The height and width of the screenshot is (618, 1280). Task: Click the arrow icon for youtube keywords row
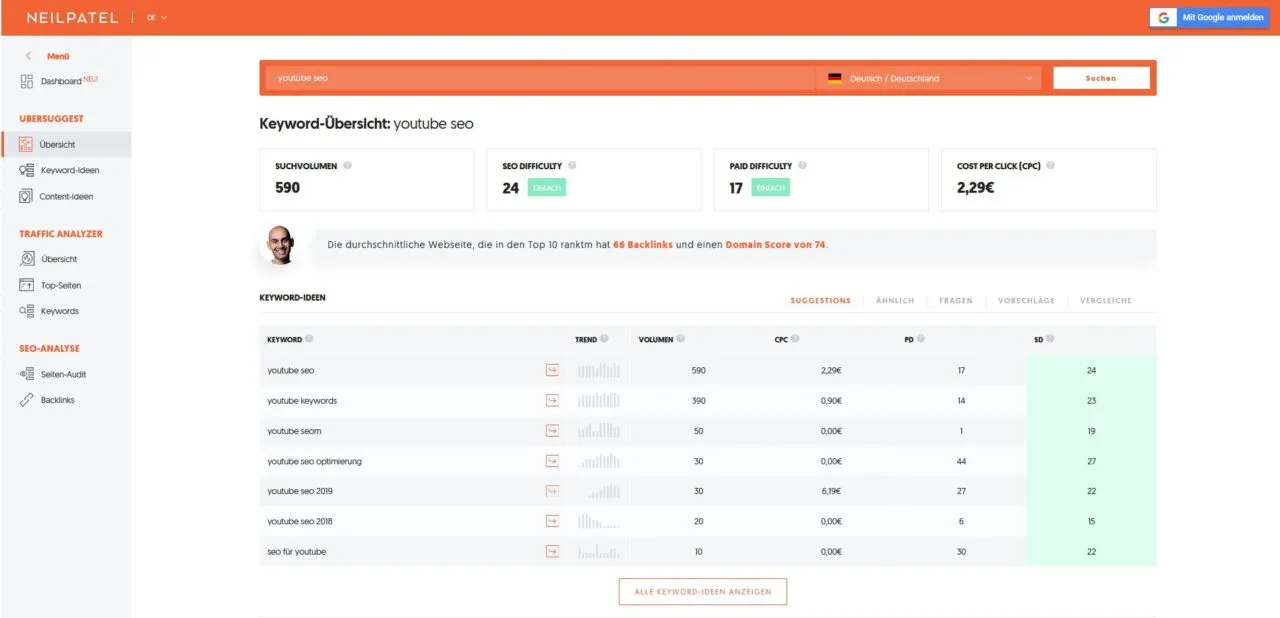[x=552, y=400]
